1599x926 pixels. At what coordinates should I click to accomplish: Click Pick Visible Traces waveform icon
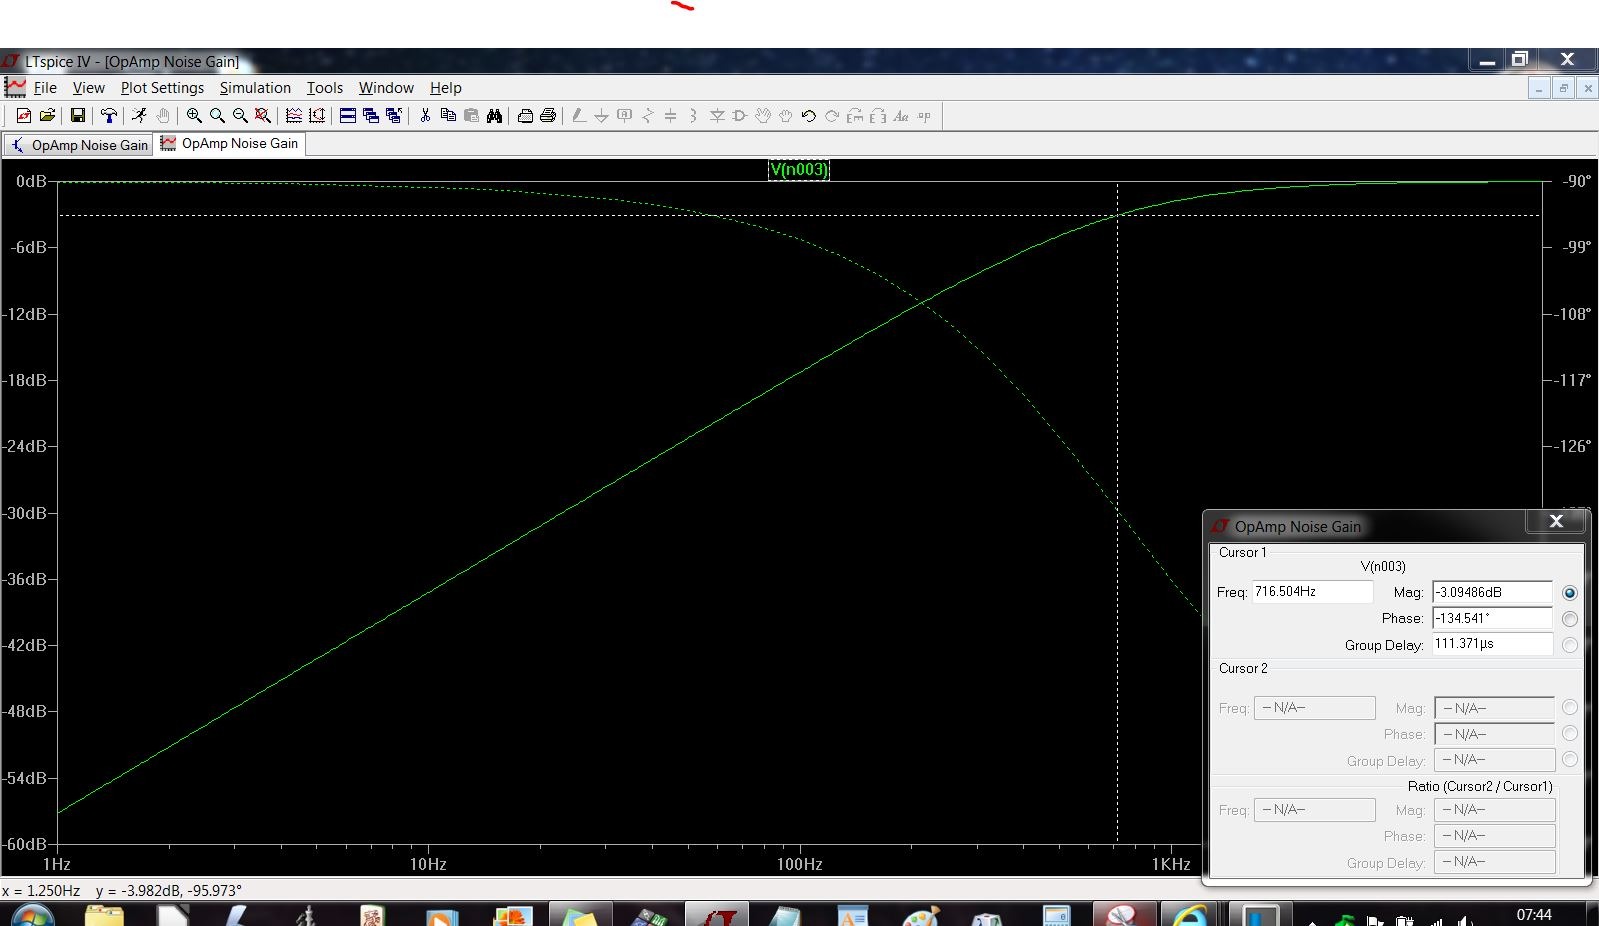(294, 116)
